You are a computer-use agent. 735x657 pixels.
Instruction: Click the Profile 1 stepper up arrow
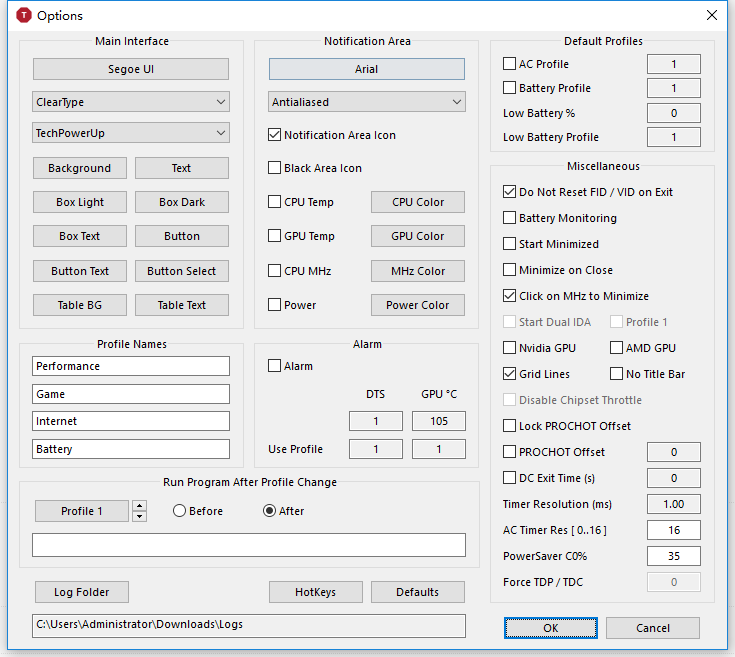pyautogui.click(x=139, y=506)
